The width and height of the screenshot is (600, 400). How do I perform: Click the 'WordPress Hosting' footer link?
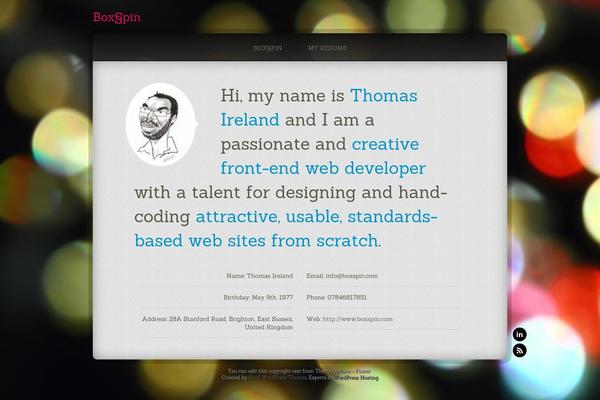tap(356, 378)
